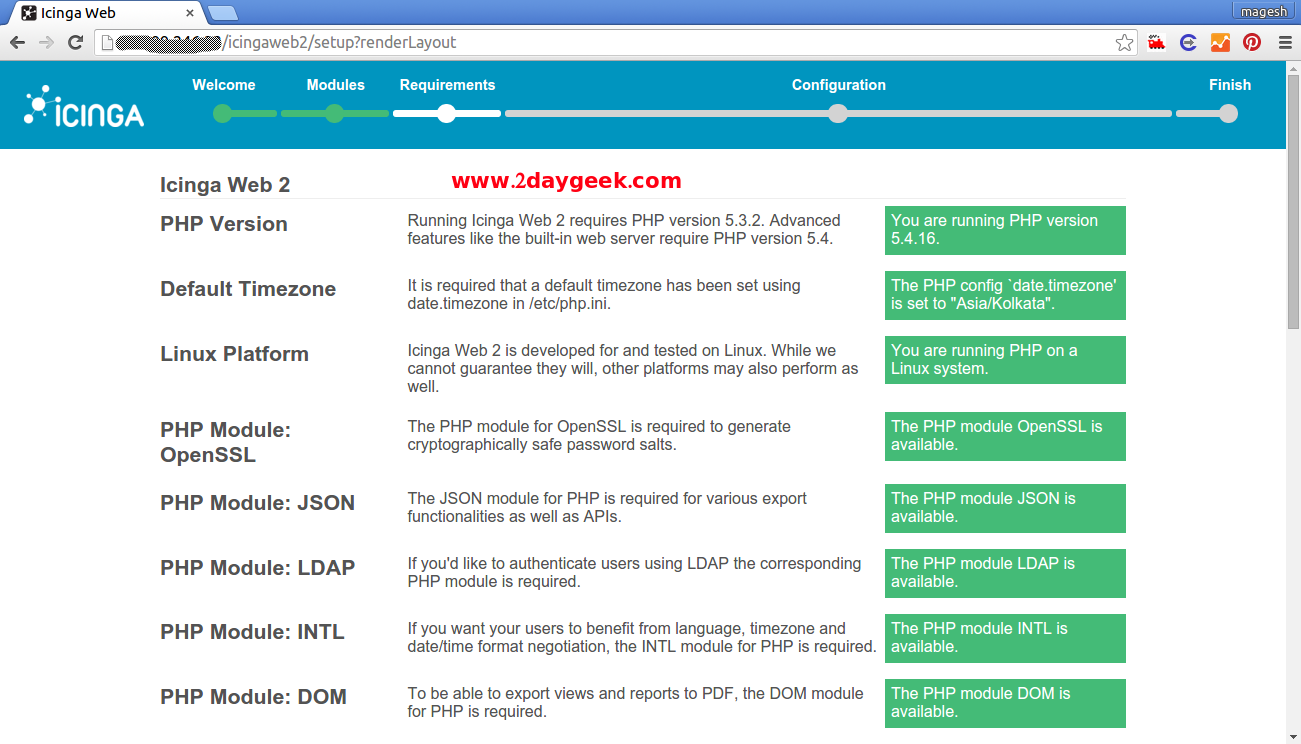The width and height of the screenshot is (1301, 744).
Task: Click the 'DOM is available' status box
Action: (x=1005, y=703)
